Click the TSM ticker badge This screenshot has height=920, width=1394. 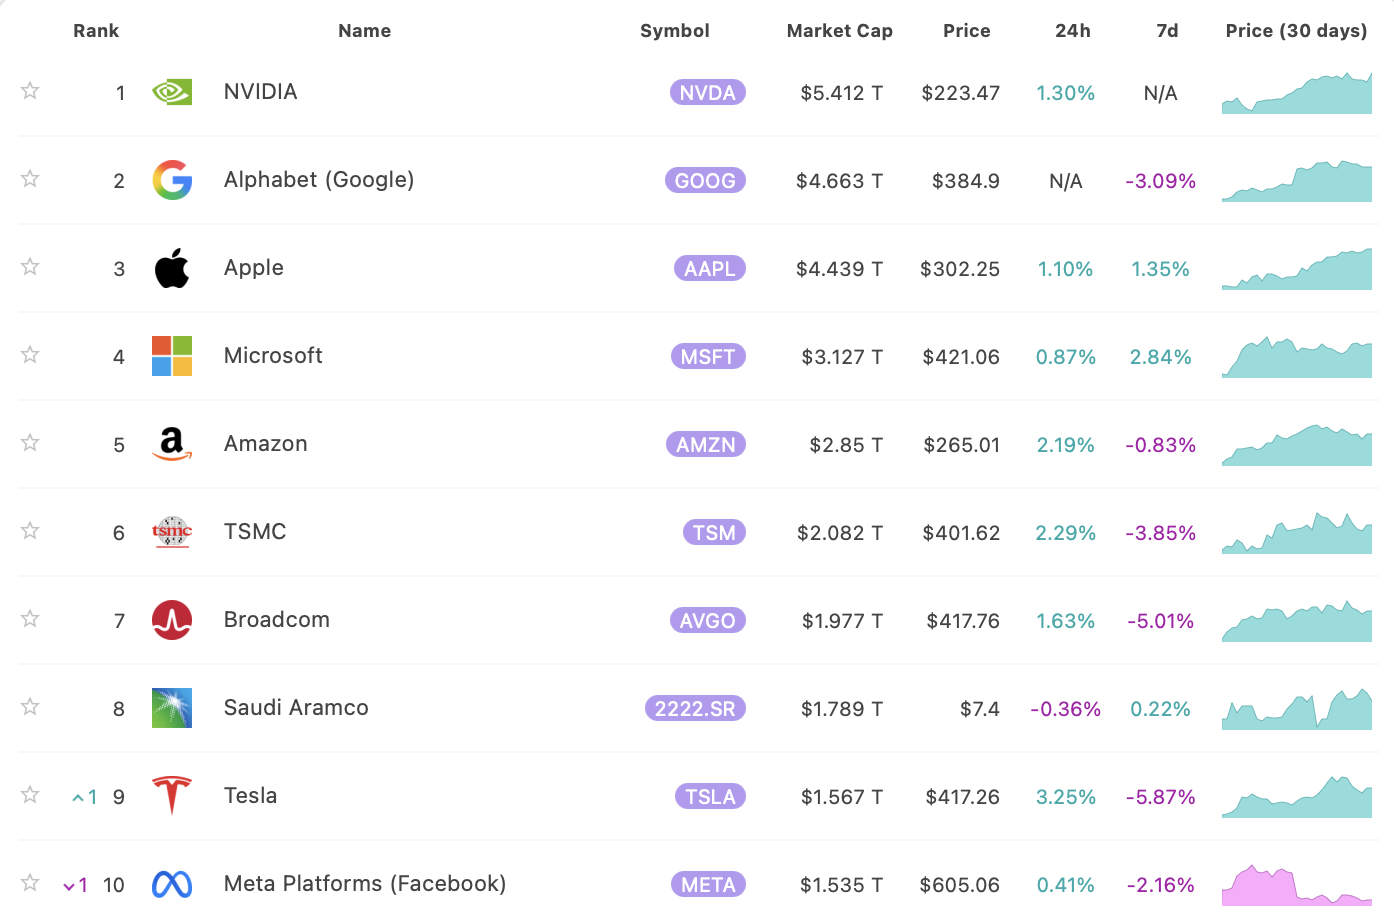coord(714,533)
